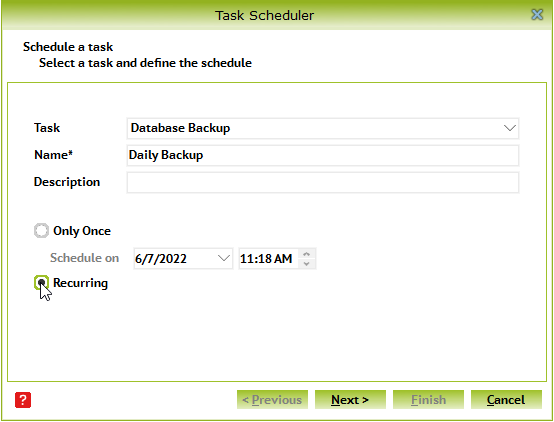The image size is (554, 422).
Task: Close the Task Scheduler dialog
Action: 537,14
